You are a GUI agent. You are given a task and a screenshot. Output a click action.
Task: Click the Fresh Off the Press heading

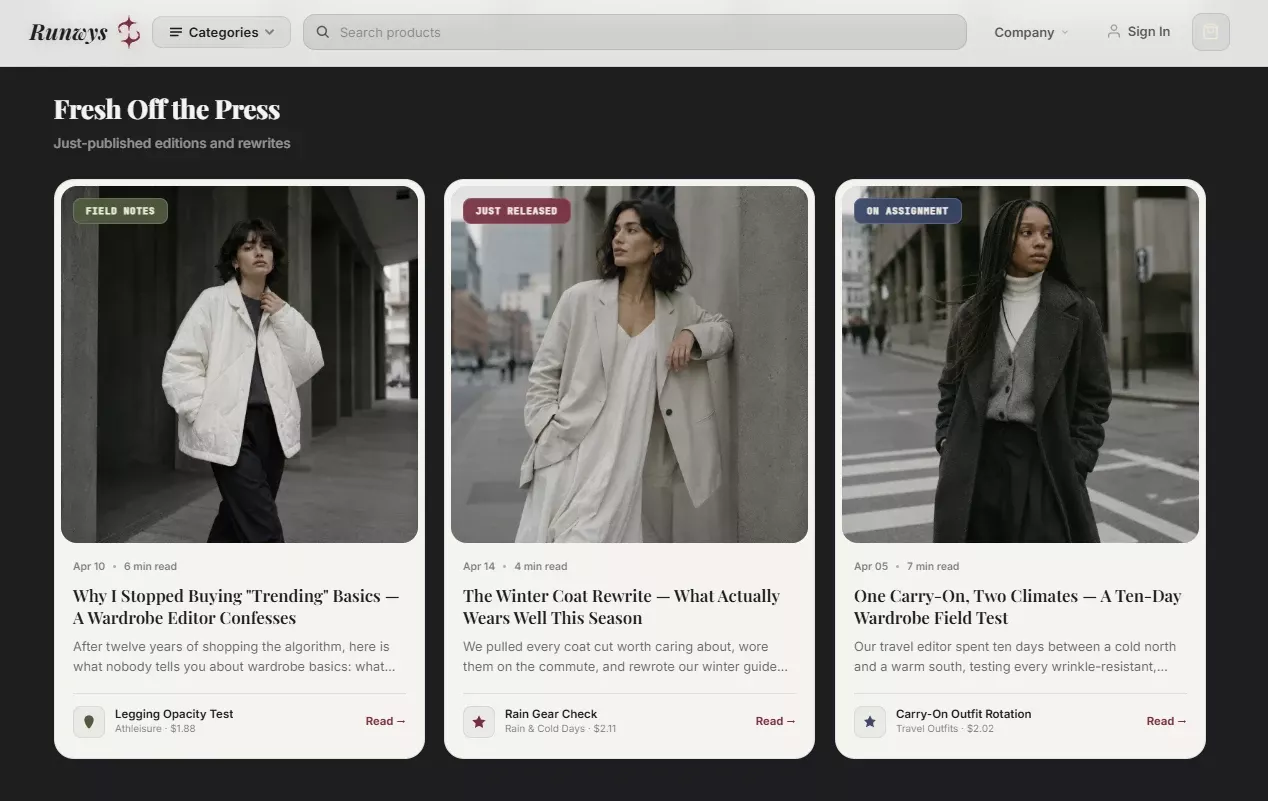click(167, 109)
